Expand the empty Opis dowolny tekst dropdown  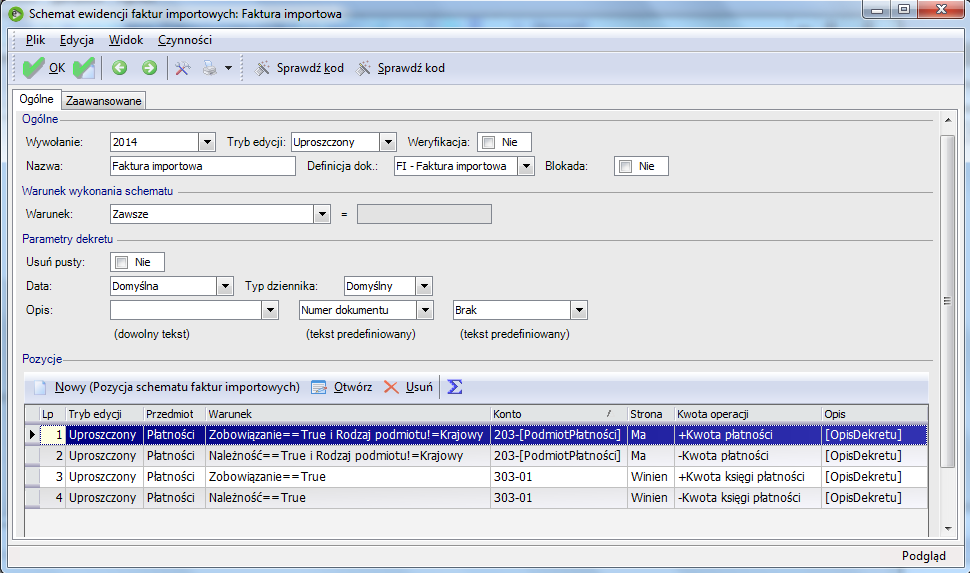coord(270,311)
